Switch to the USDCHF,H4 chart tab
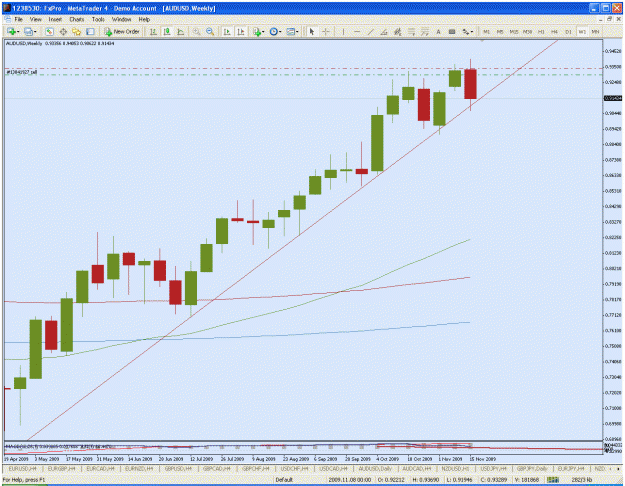Screen dimensions: 625x486 tap(294, 469)
